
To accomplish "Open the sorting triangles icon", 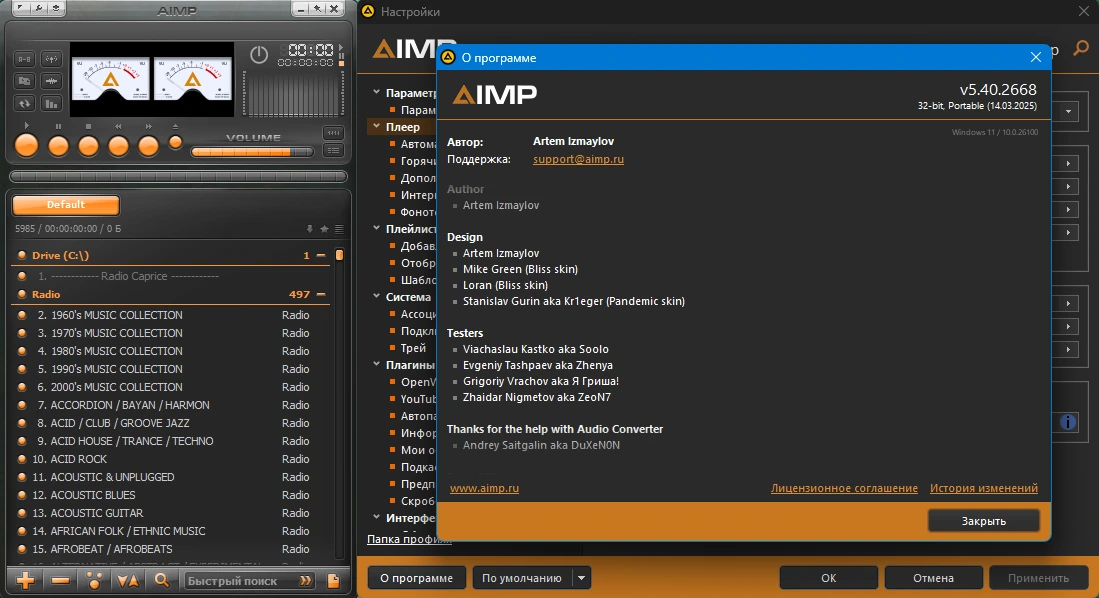I will click(x=128, y=580).
